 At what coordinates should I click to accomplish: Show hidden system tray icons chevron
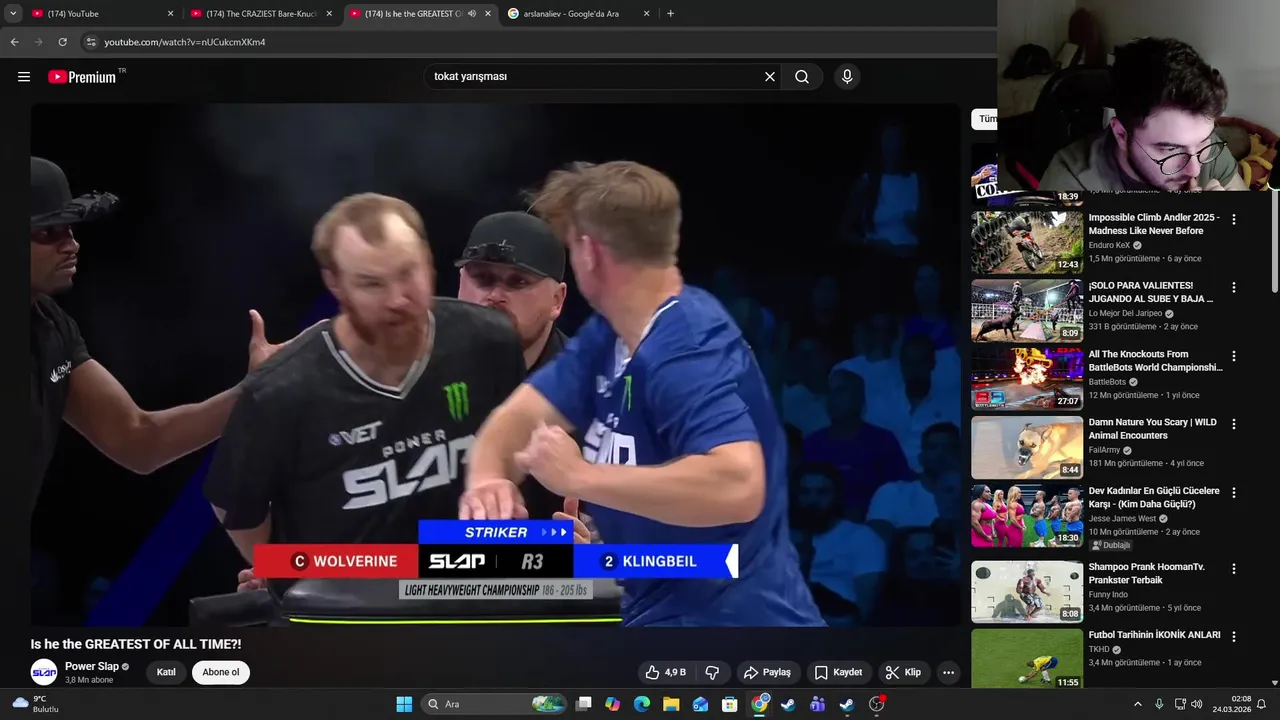click(1137, 704)
